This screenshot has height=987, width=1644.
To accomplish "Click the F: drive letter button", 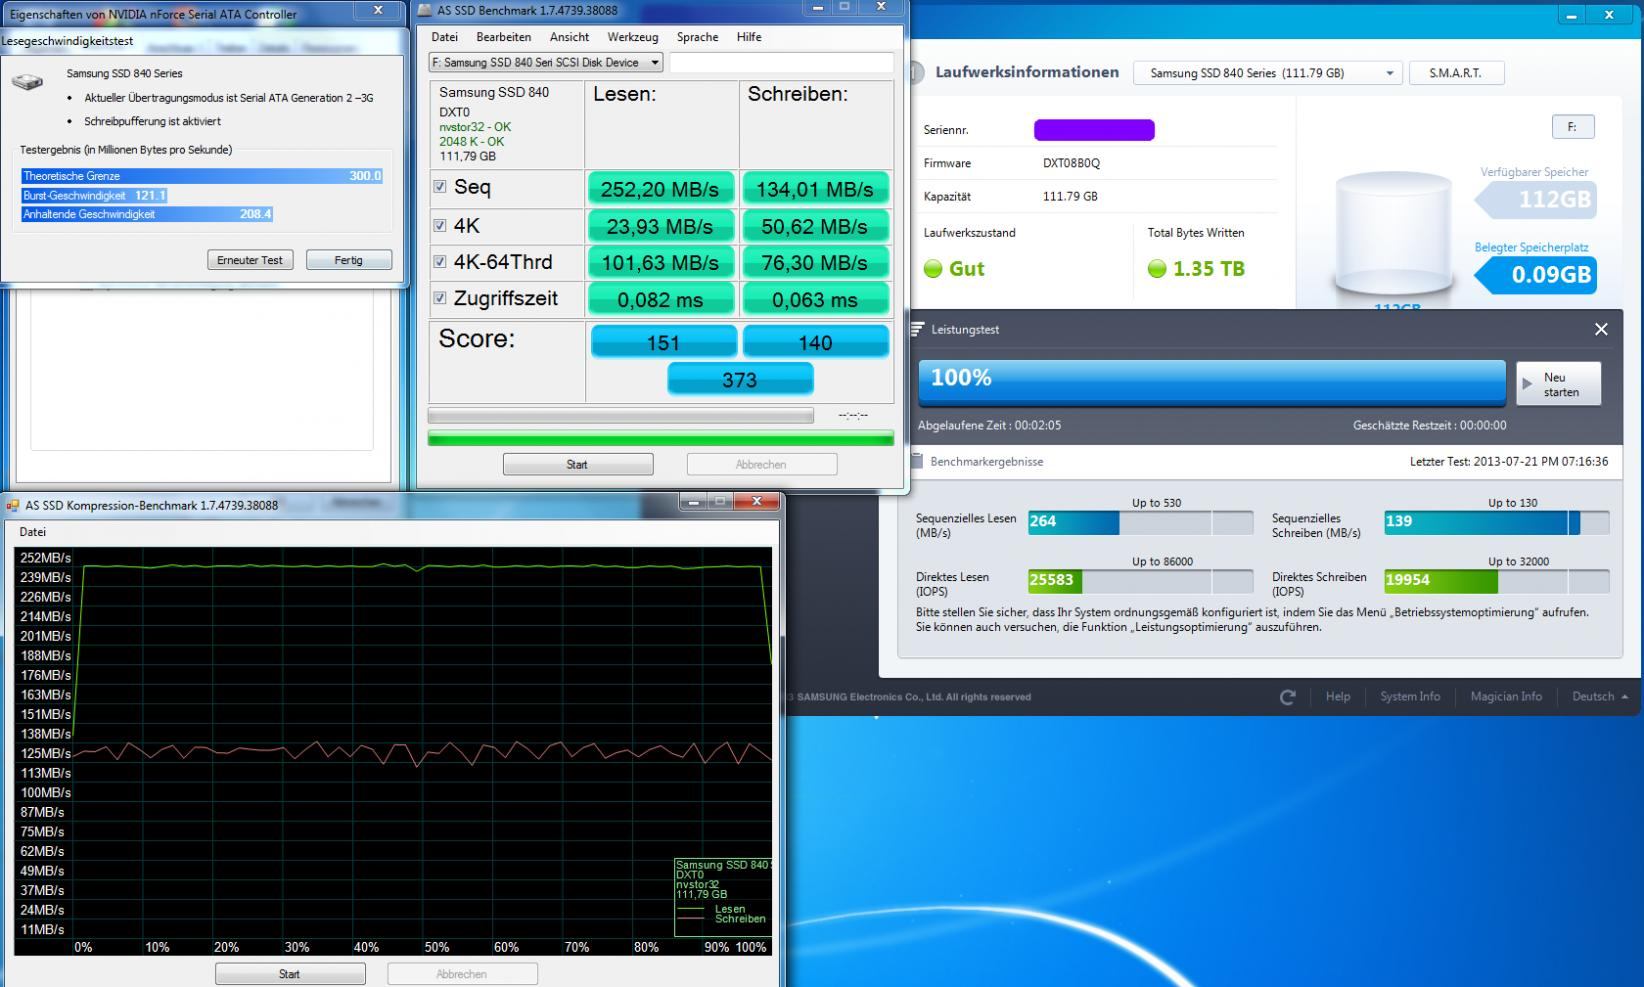I will click(x=1573, y=127).
